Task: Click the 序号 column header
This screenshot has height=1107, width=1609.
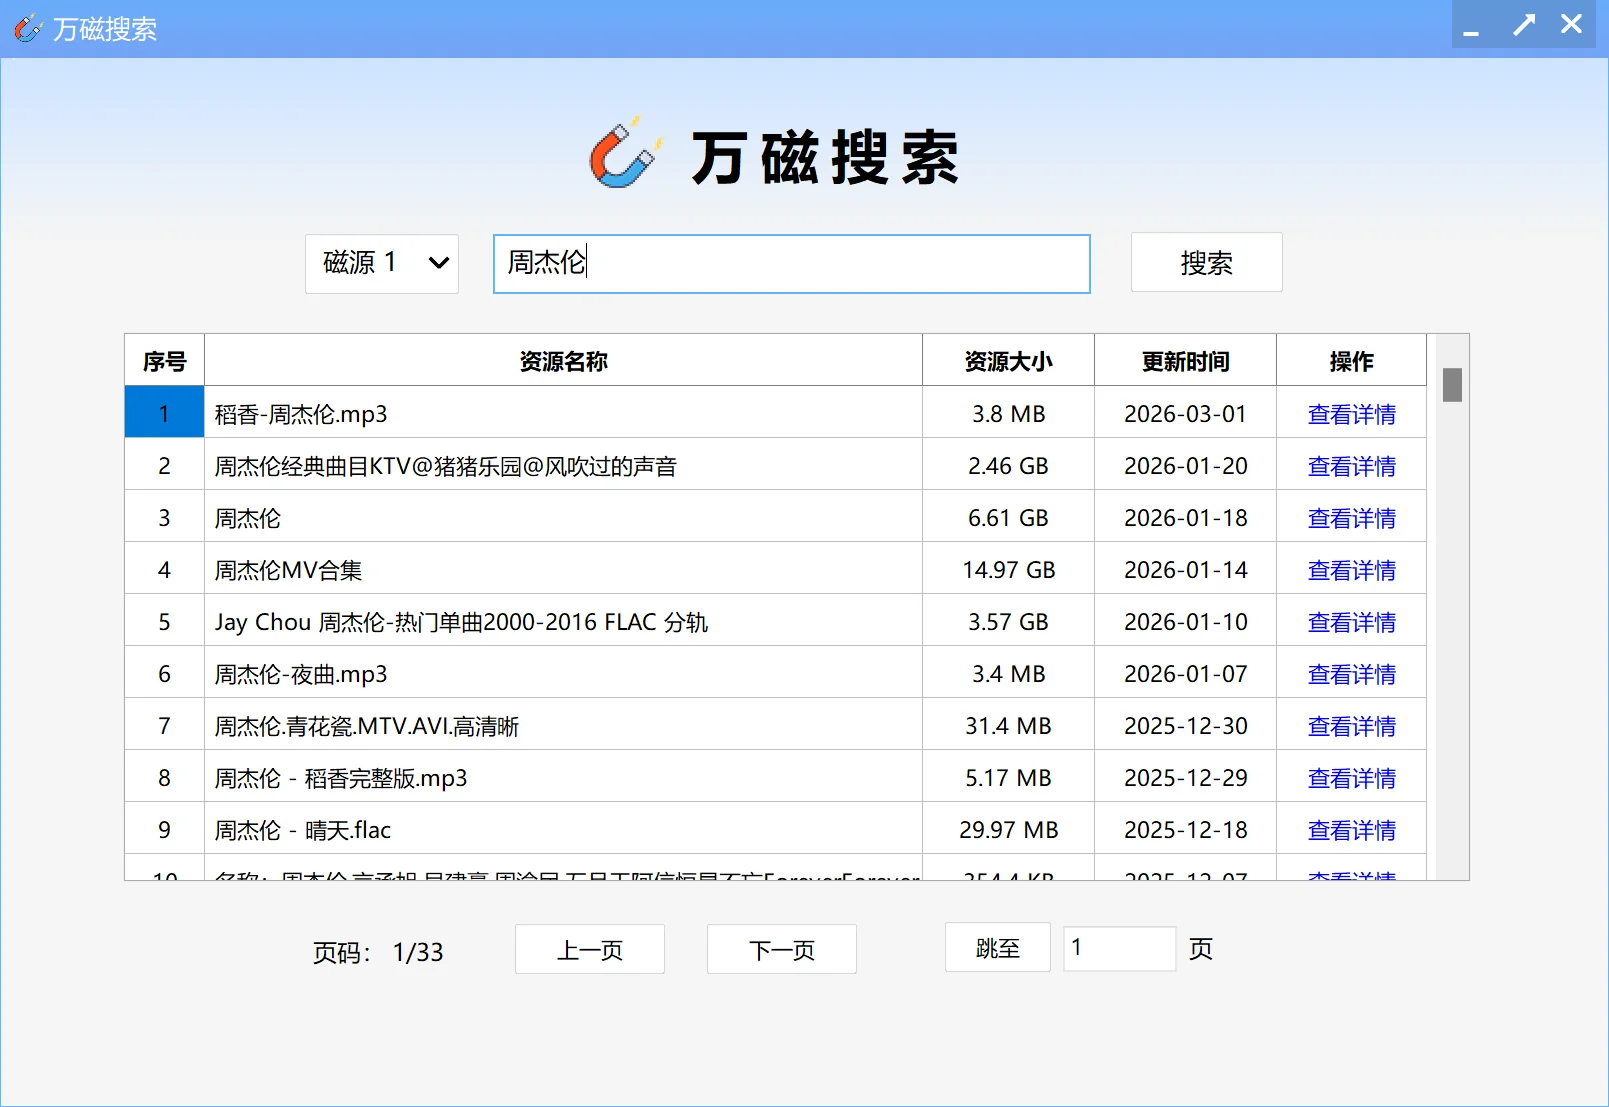Action: point(164,361)
